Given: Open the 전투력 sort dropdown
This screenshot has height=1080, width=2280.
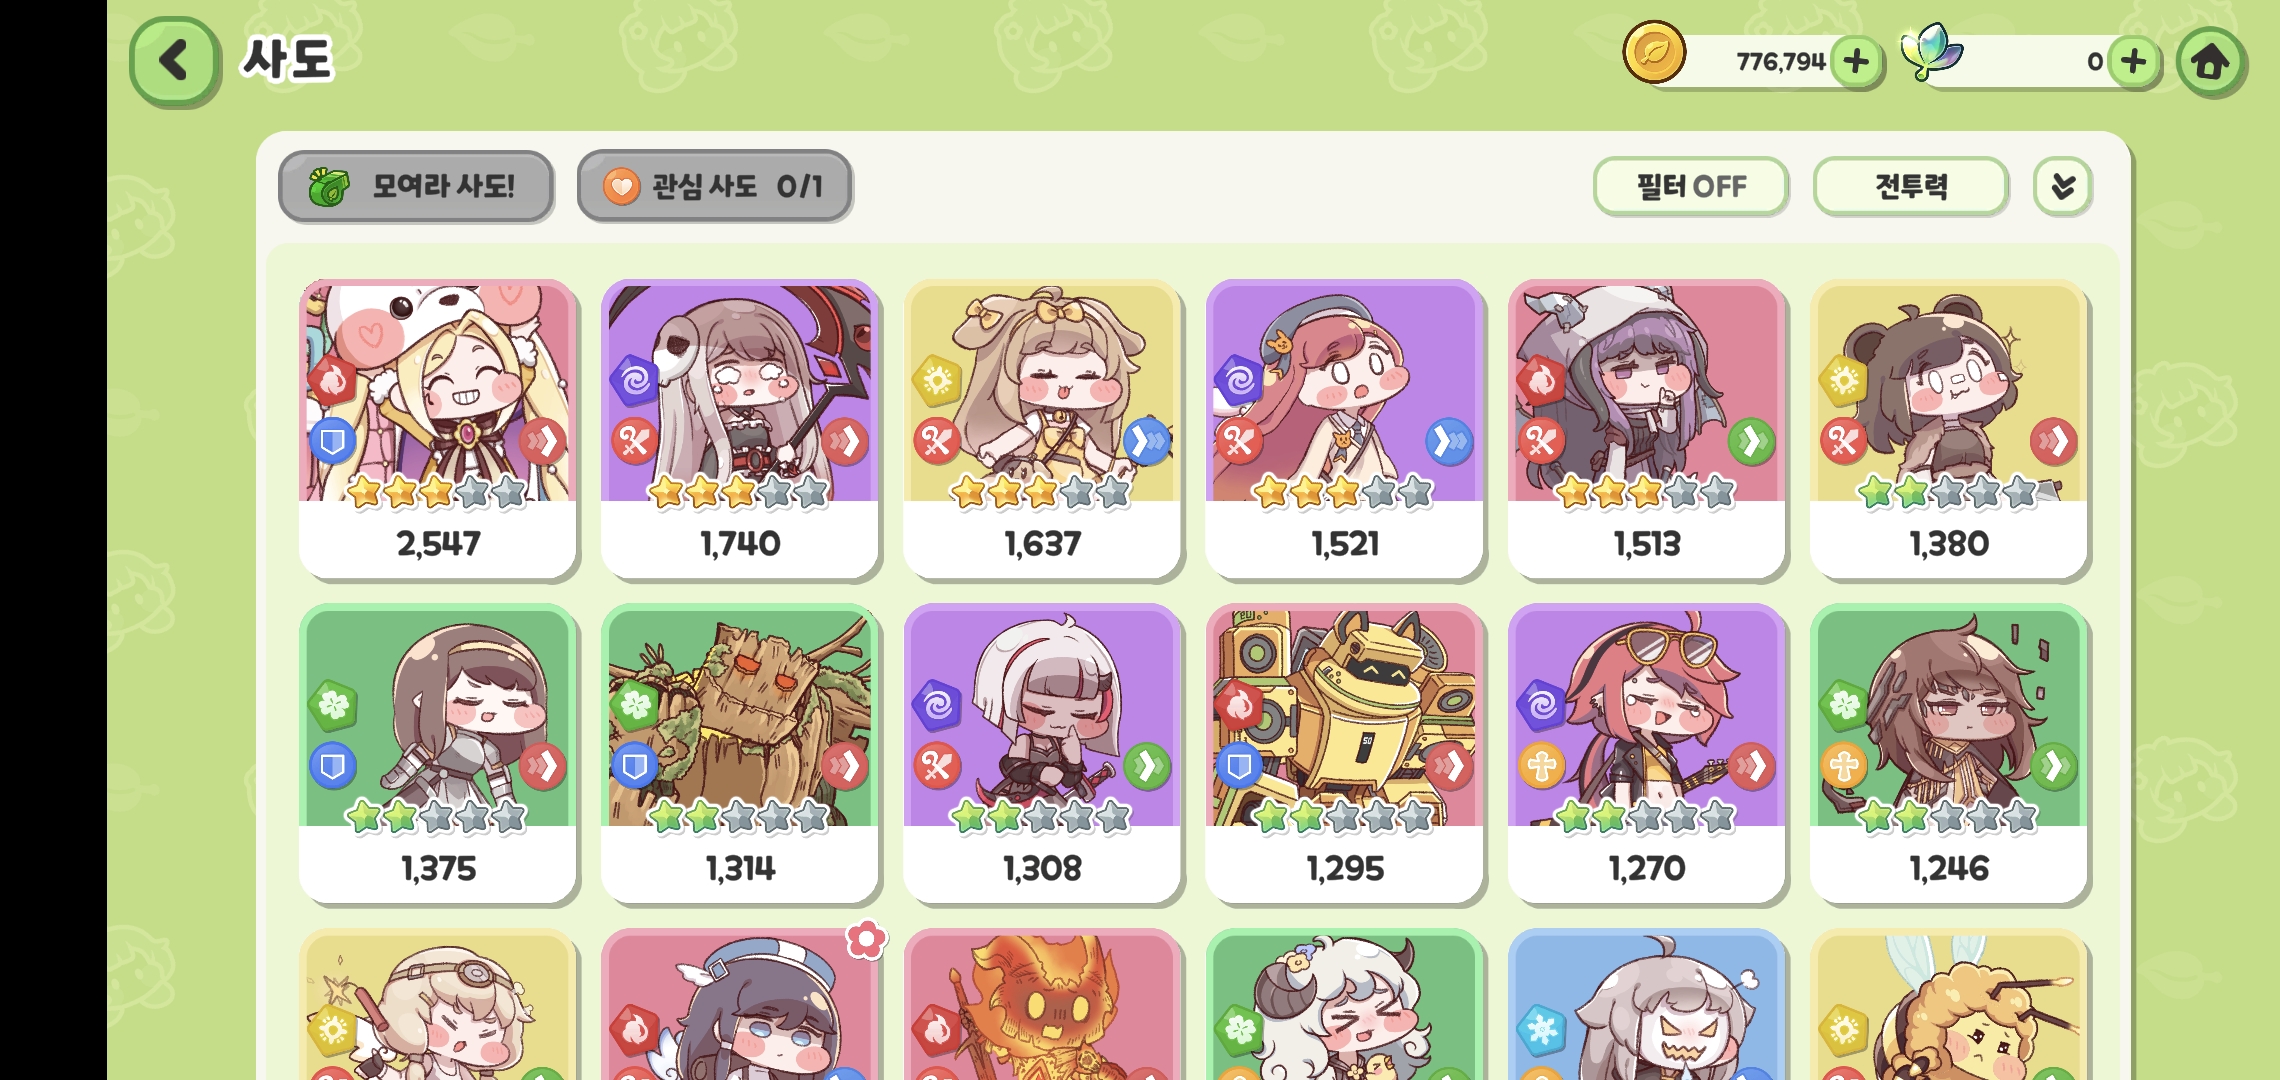Looking at the screenshot, I should (1911, 186).
